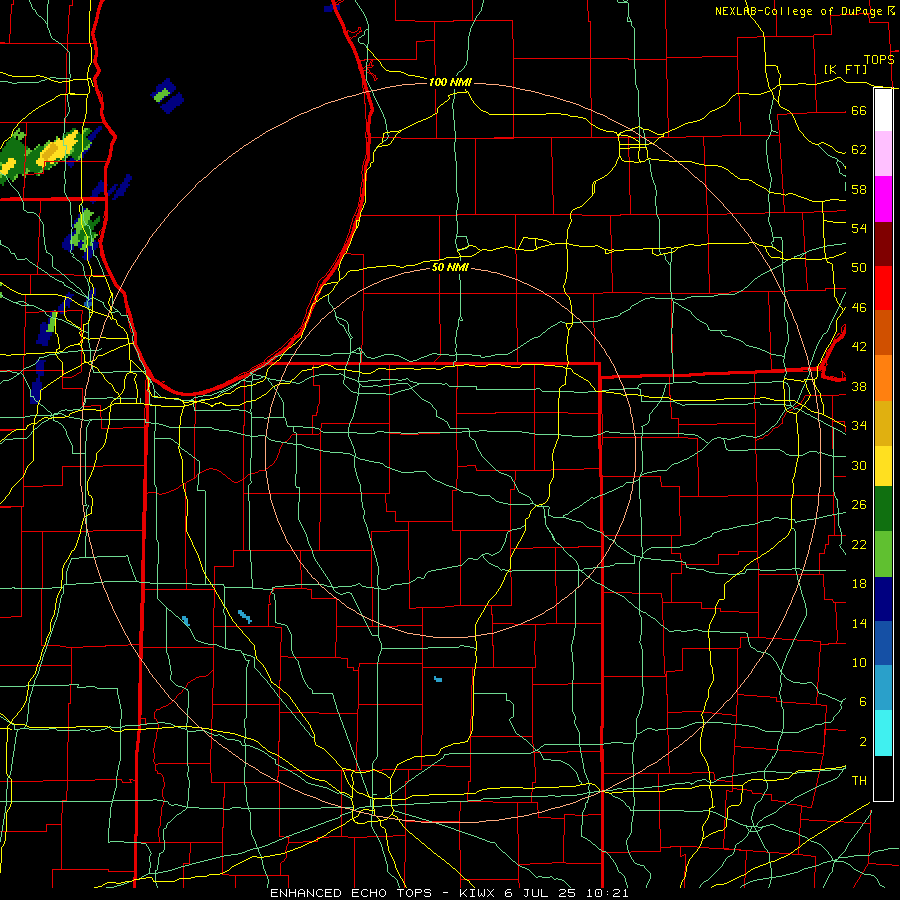Screen dimensions: 900x900
Task: Click the legend value "26"
Action: pyautogui.click(x=859, y=505)
